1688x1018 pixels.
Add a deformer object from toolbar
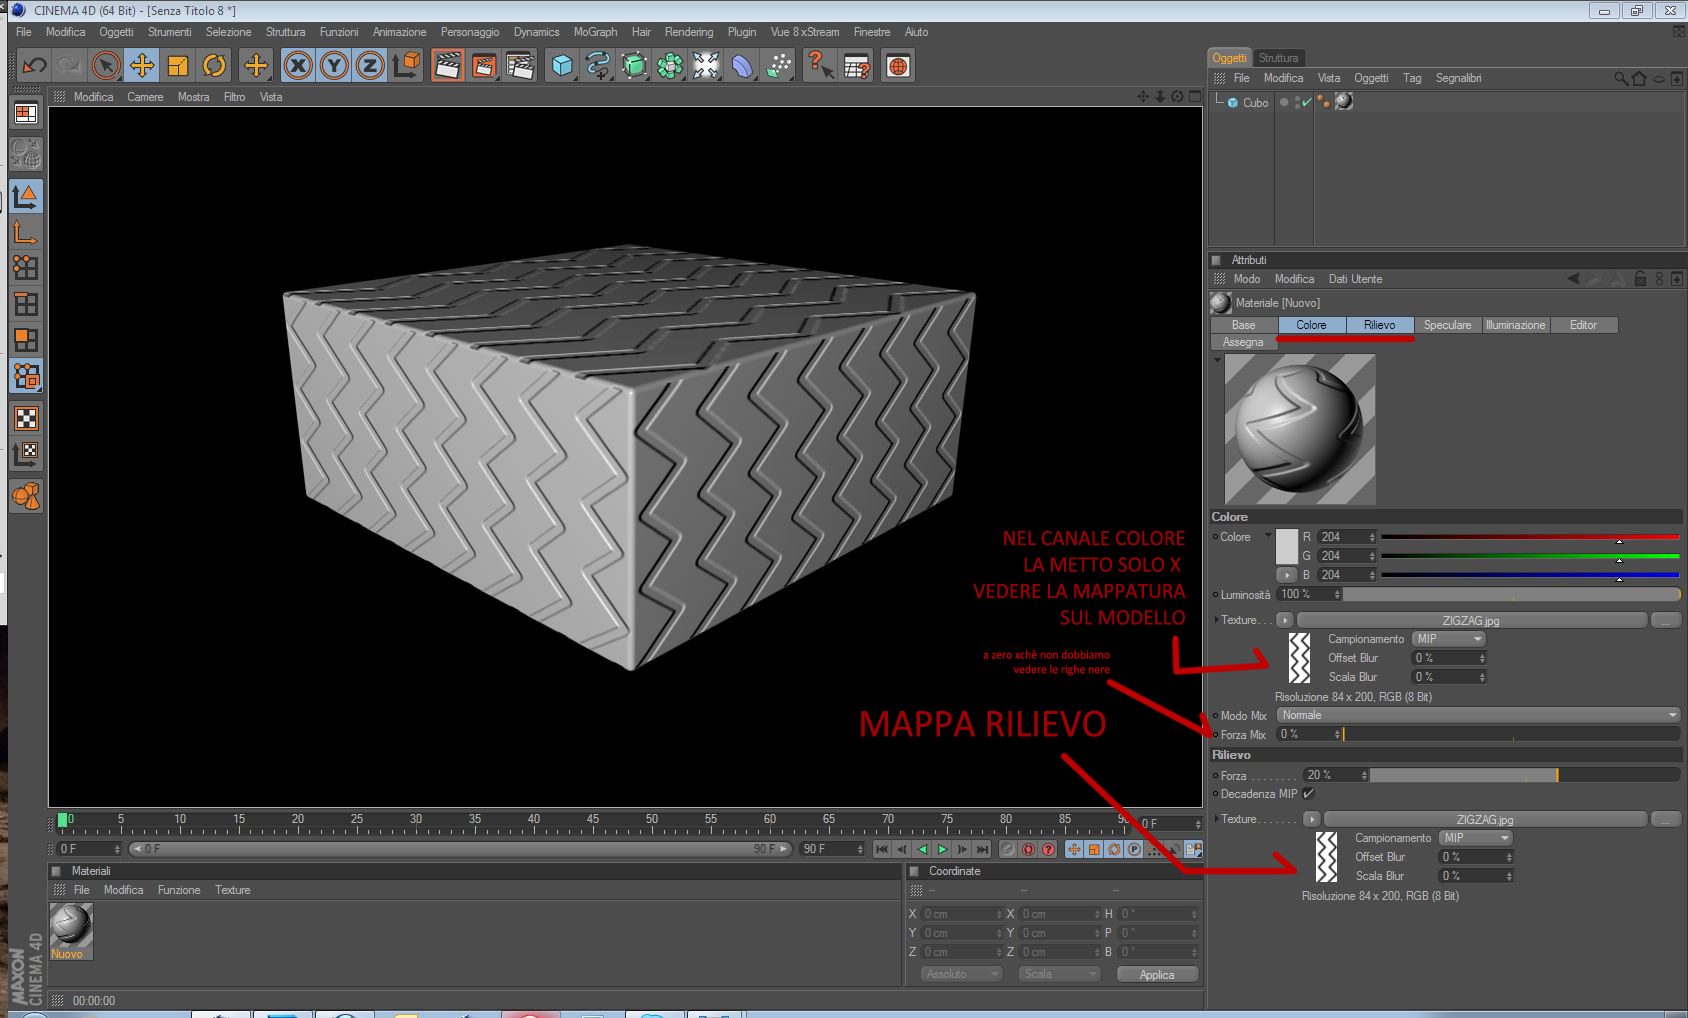point(742,66)
